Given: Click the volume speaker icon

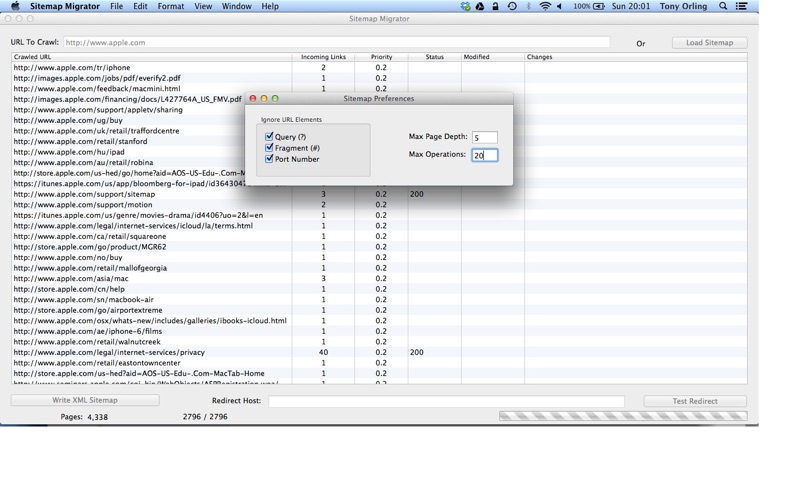Looking at the screenshot, I should click(x=560, y=6).
